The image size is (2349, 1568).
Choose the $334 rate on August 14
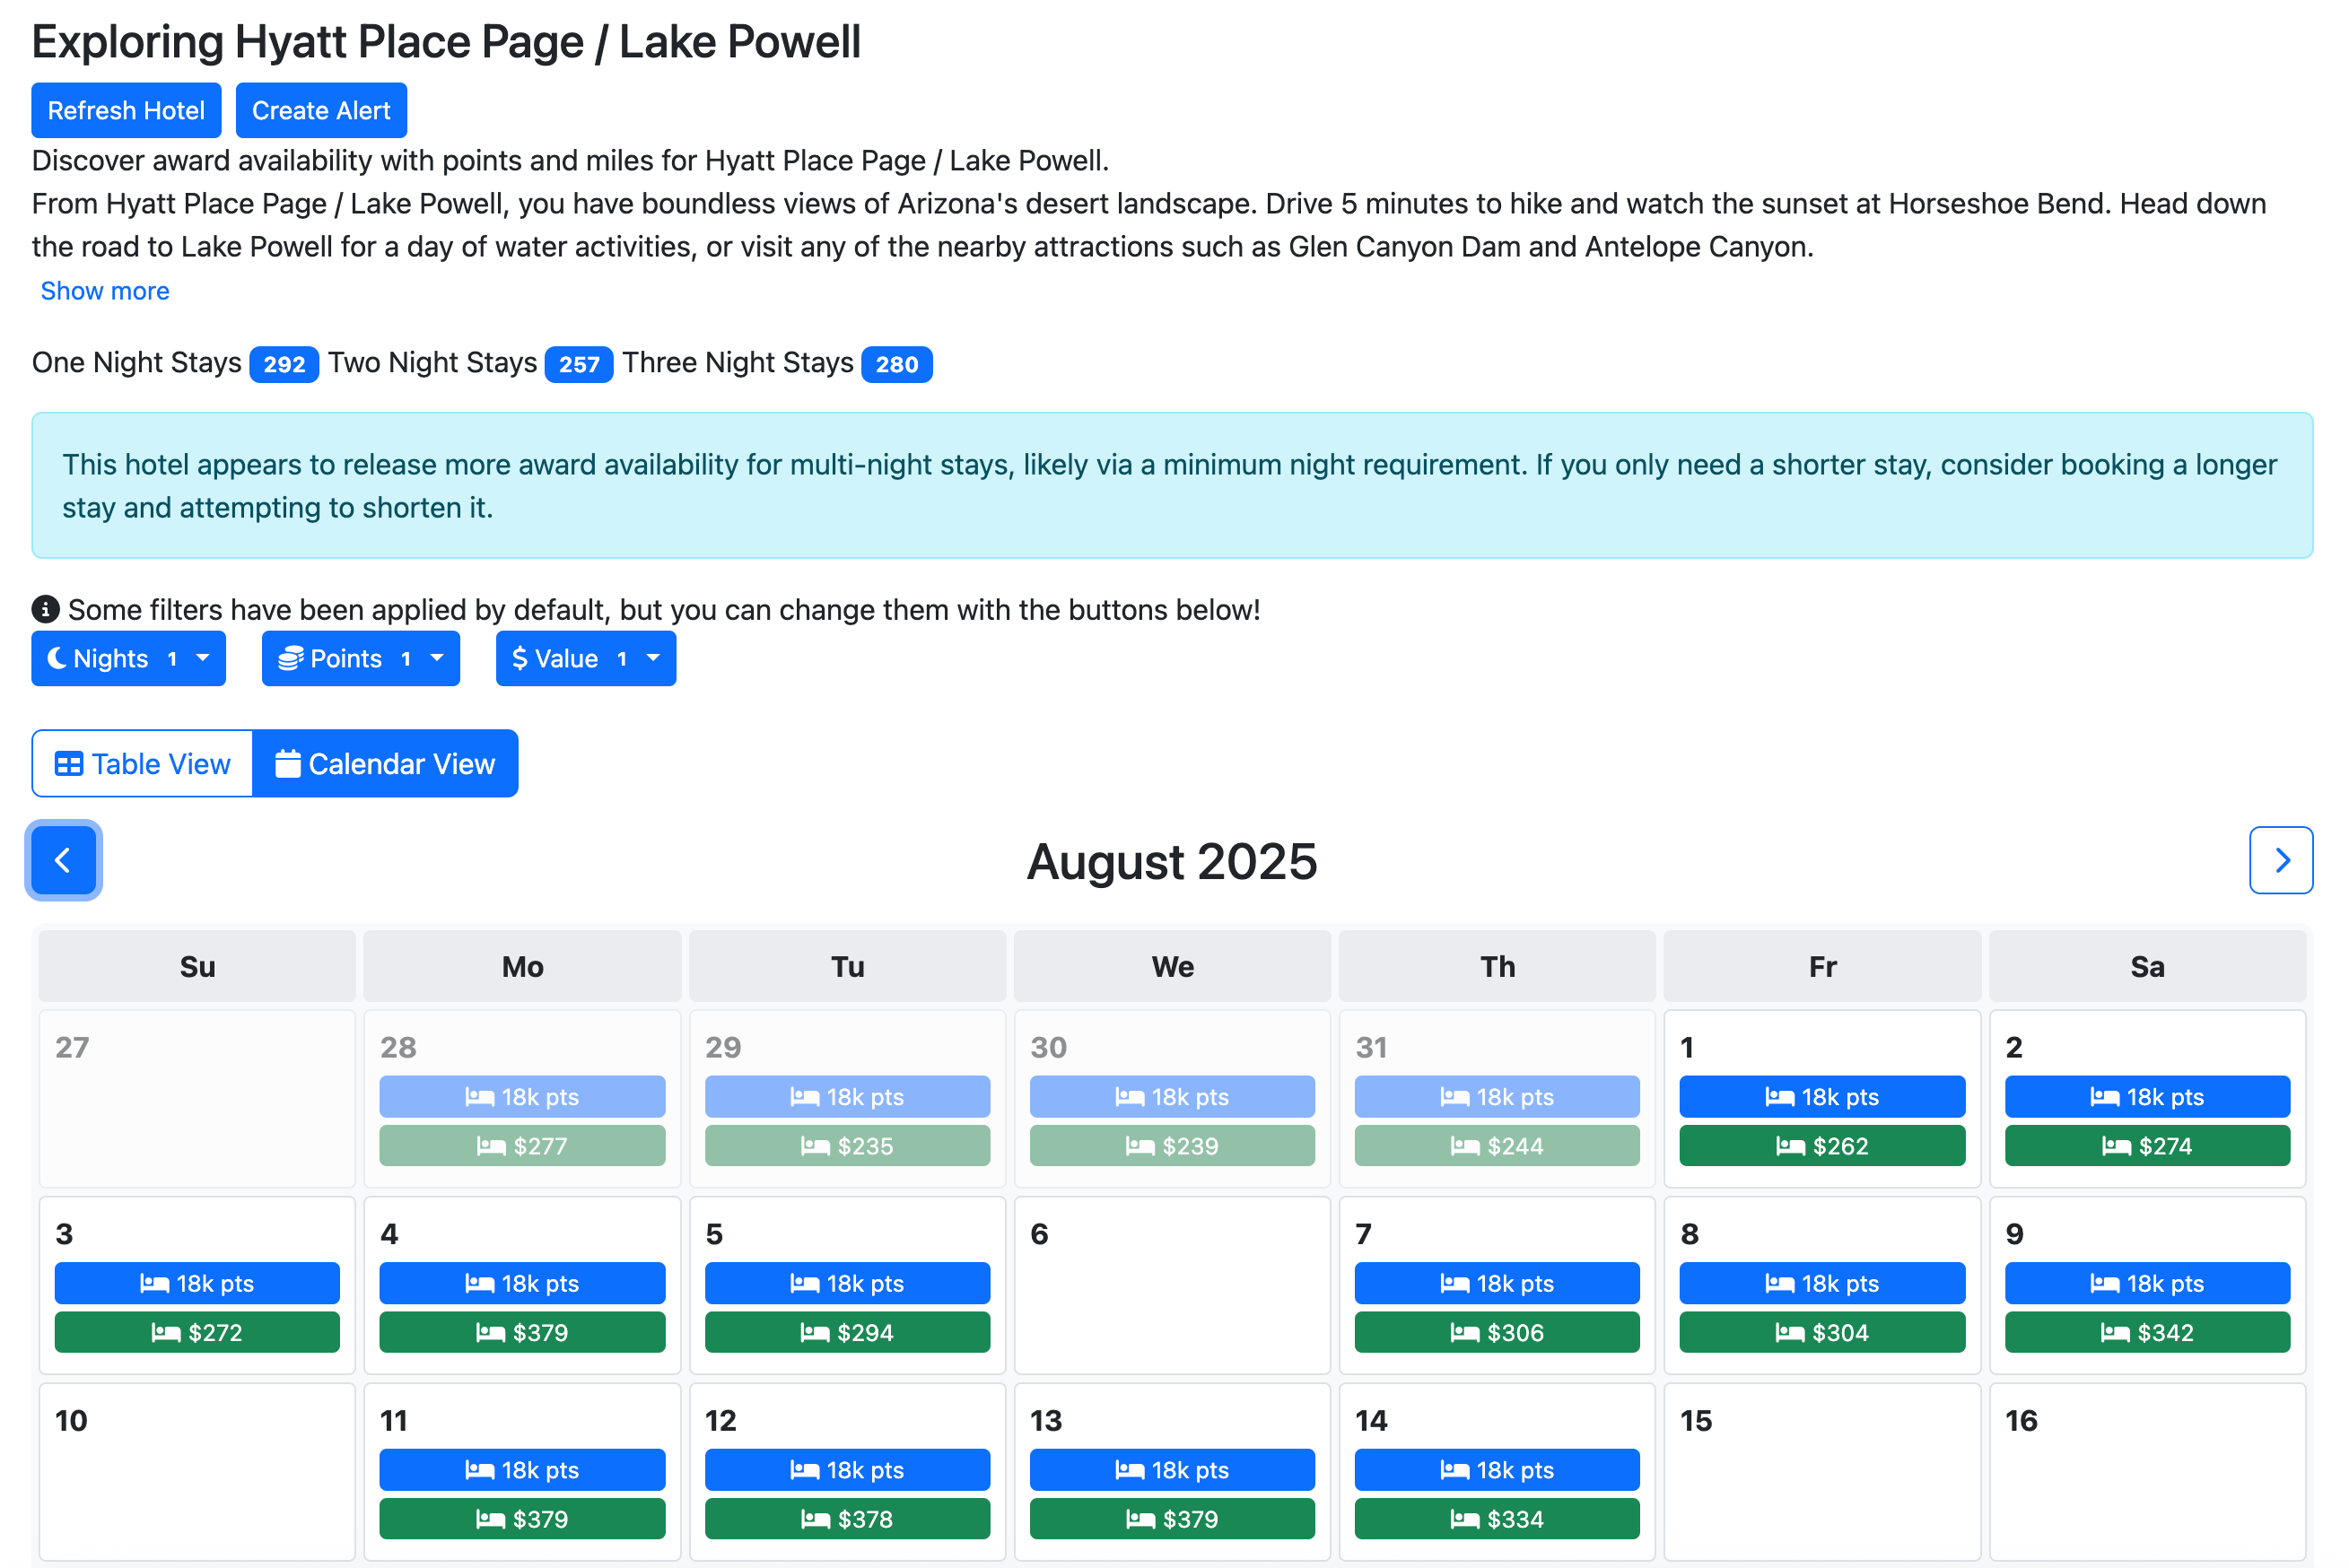[1497, 1519]
